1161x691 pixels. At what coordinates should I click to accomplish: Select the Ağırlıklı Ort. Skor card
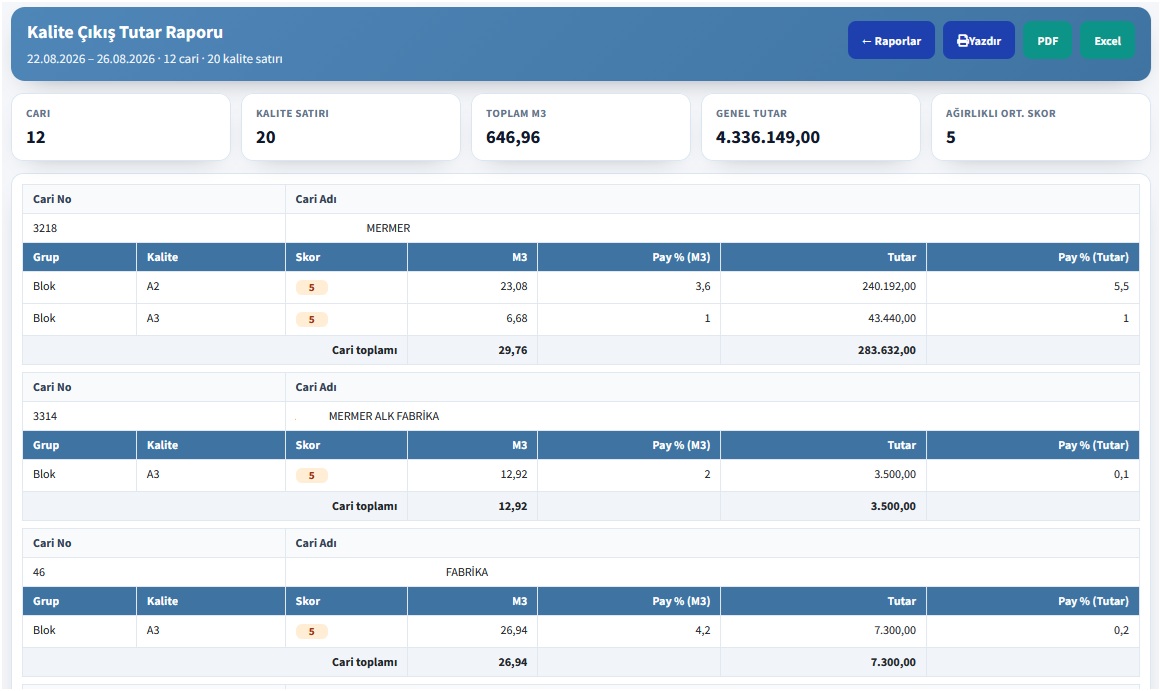tap(1040, 127)
